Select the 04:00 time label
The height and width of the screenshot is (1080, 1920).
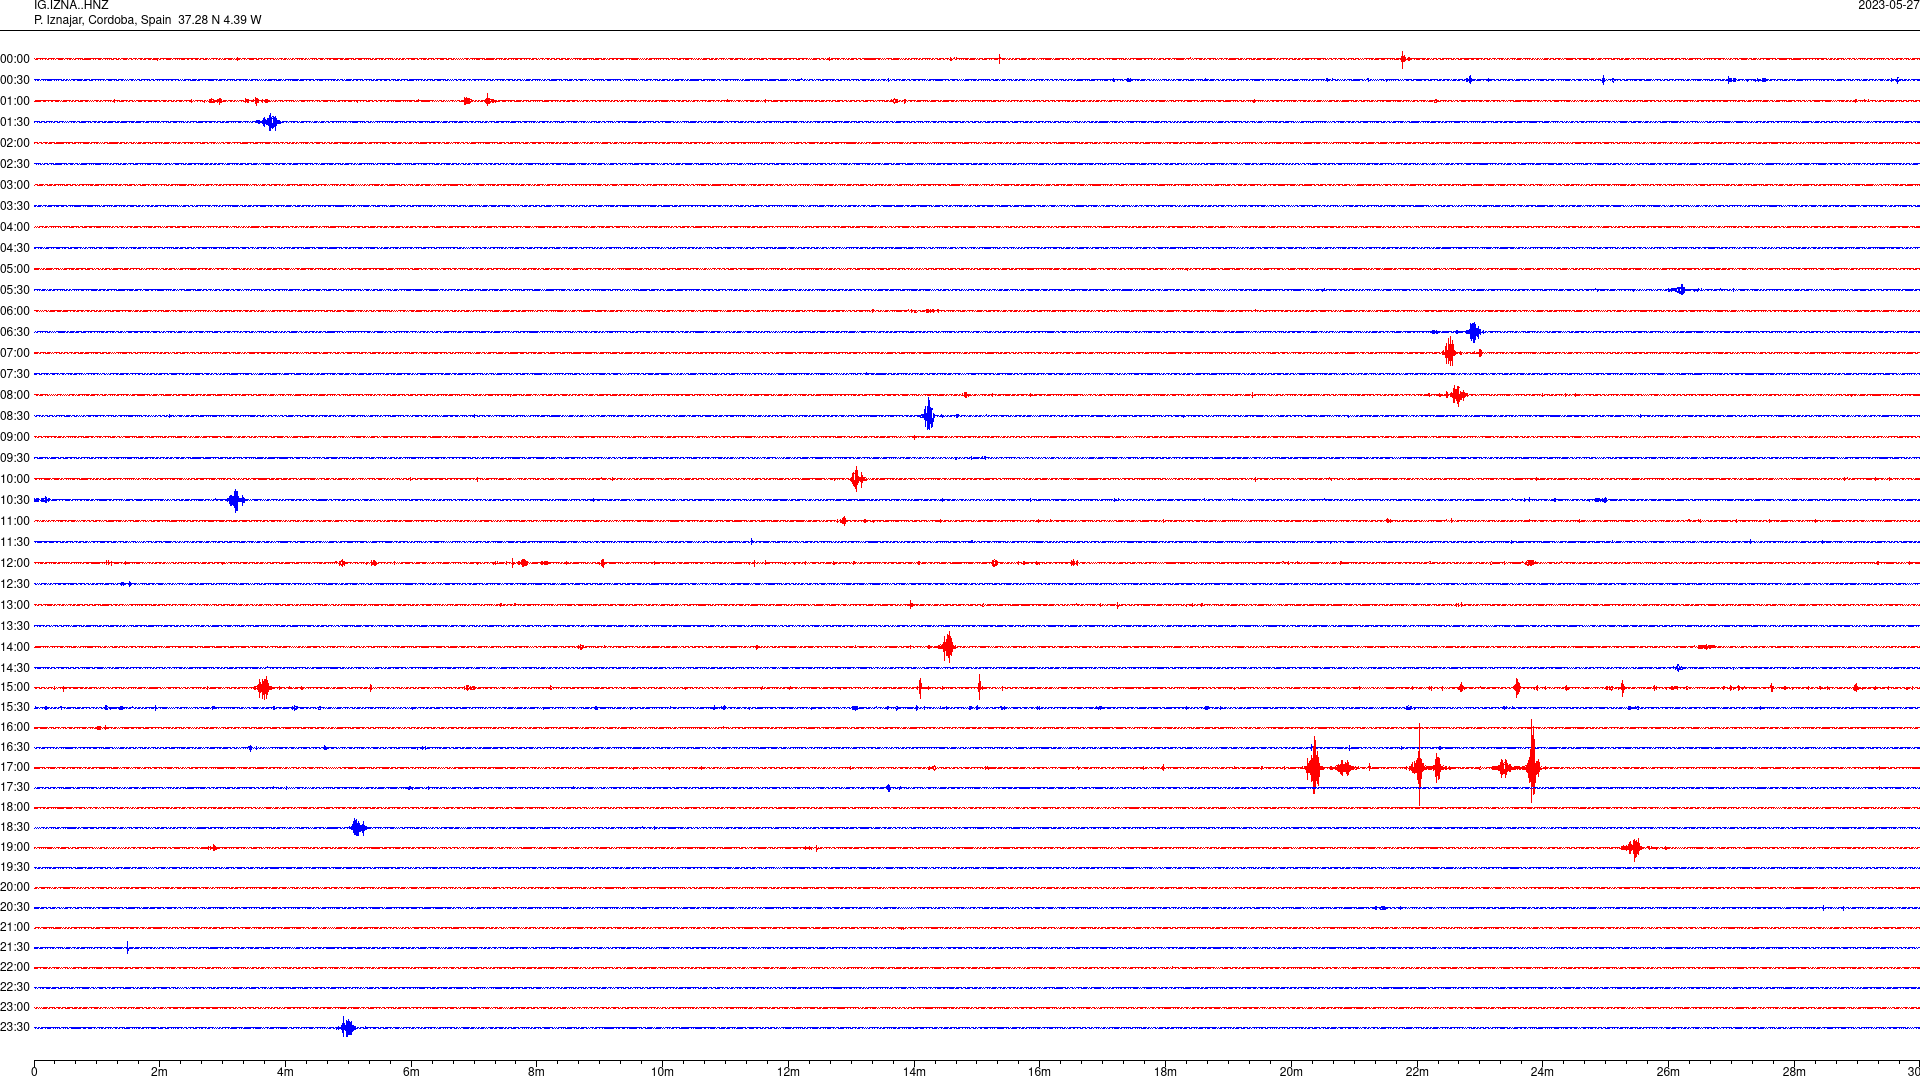pos(15,227)
